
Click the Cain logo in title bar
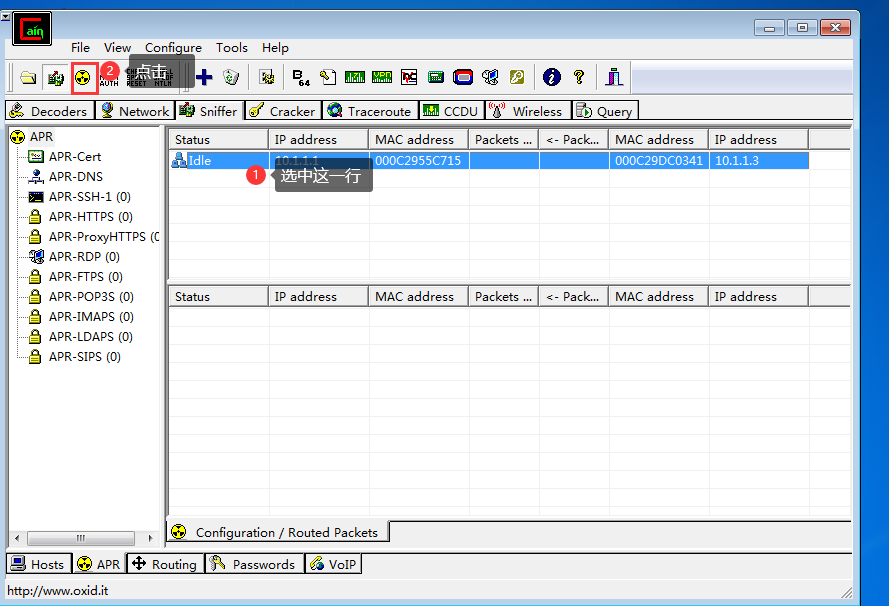coord(32,29)
